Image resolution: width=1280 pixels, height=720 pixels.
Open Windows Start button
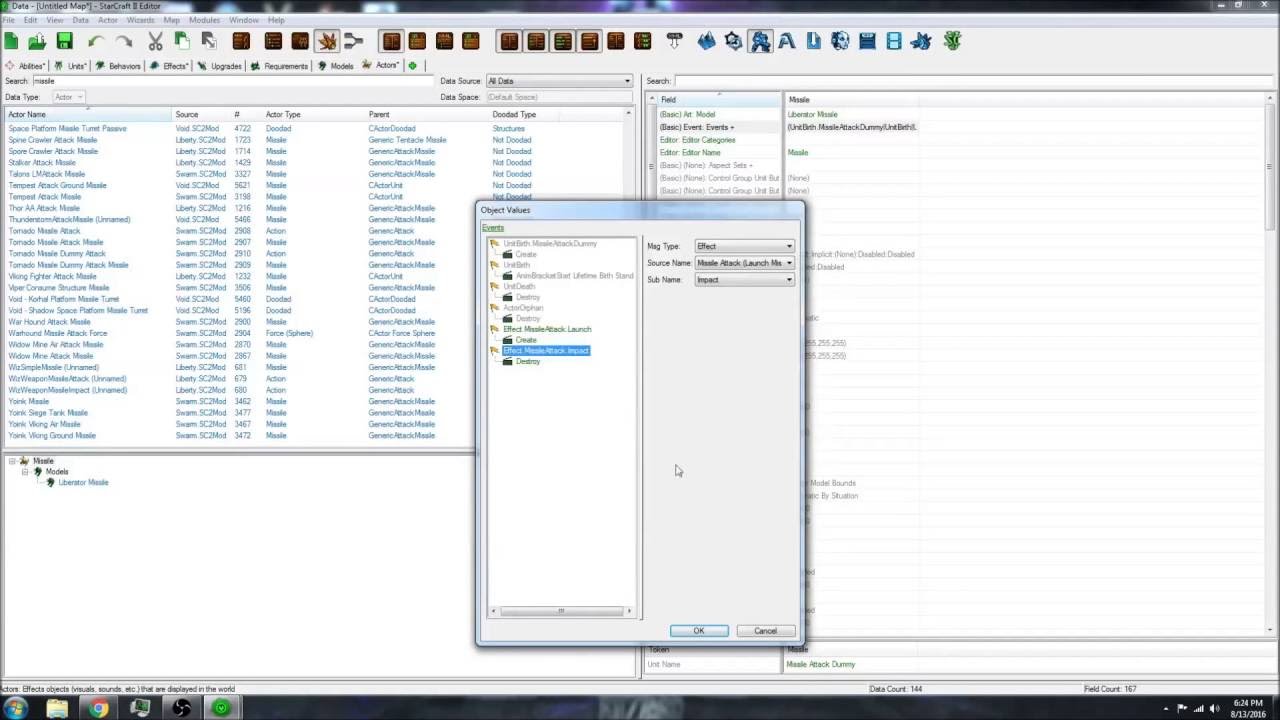(x=17, y=708)
